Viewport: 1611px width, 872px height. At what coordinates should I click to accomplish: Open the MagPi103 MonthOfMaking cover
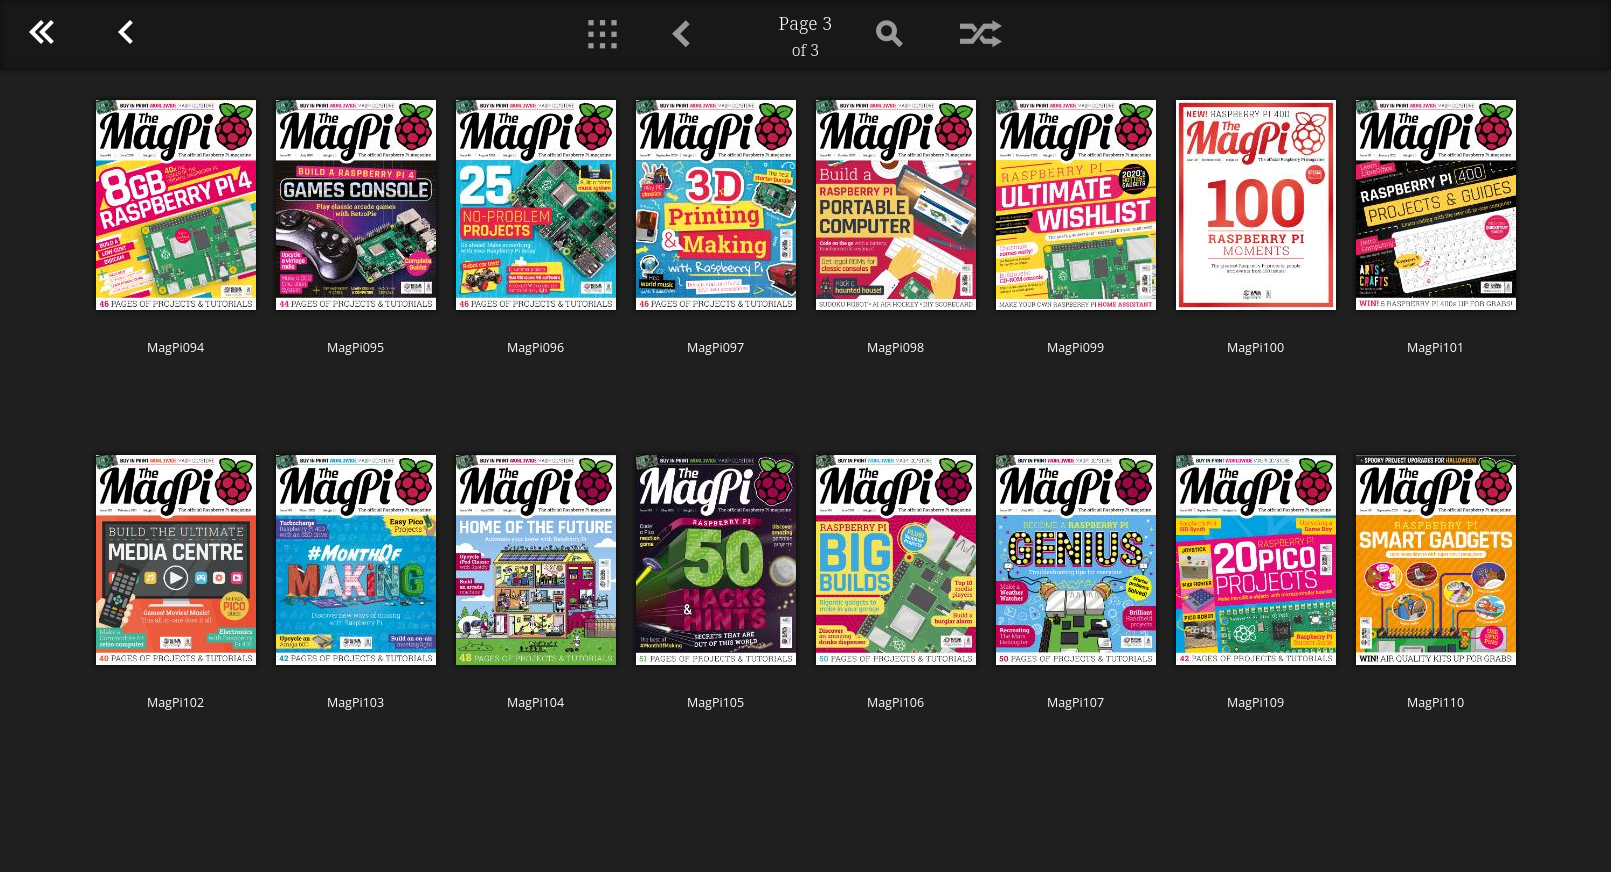pos(356,560)
